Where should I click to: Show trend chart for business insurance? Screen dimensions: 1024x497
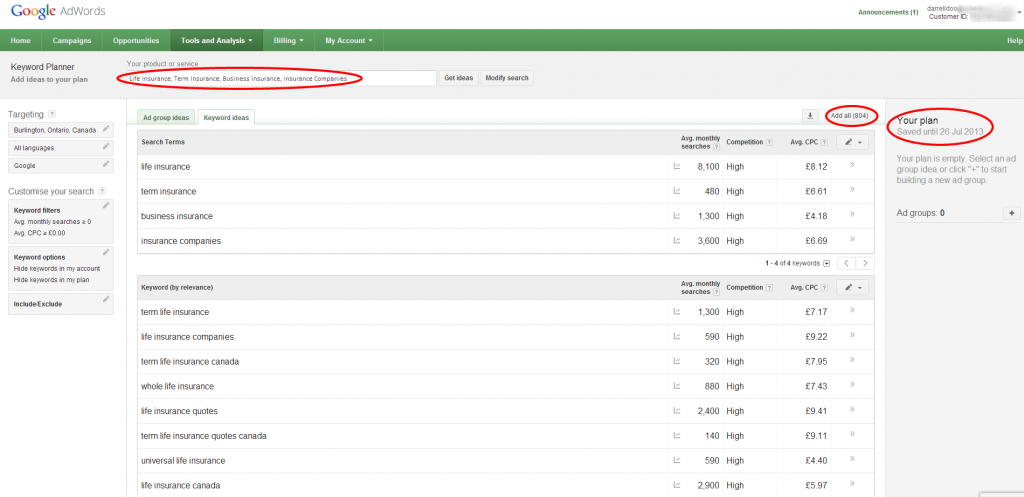click(677, 216)
